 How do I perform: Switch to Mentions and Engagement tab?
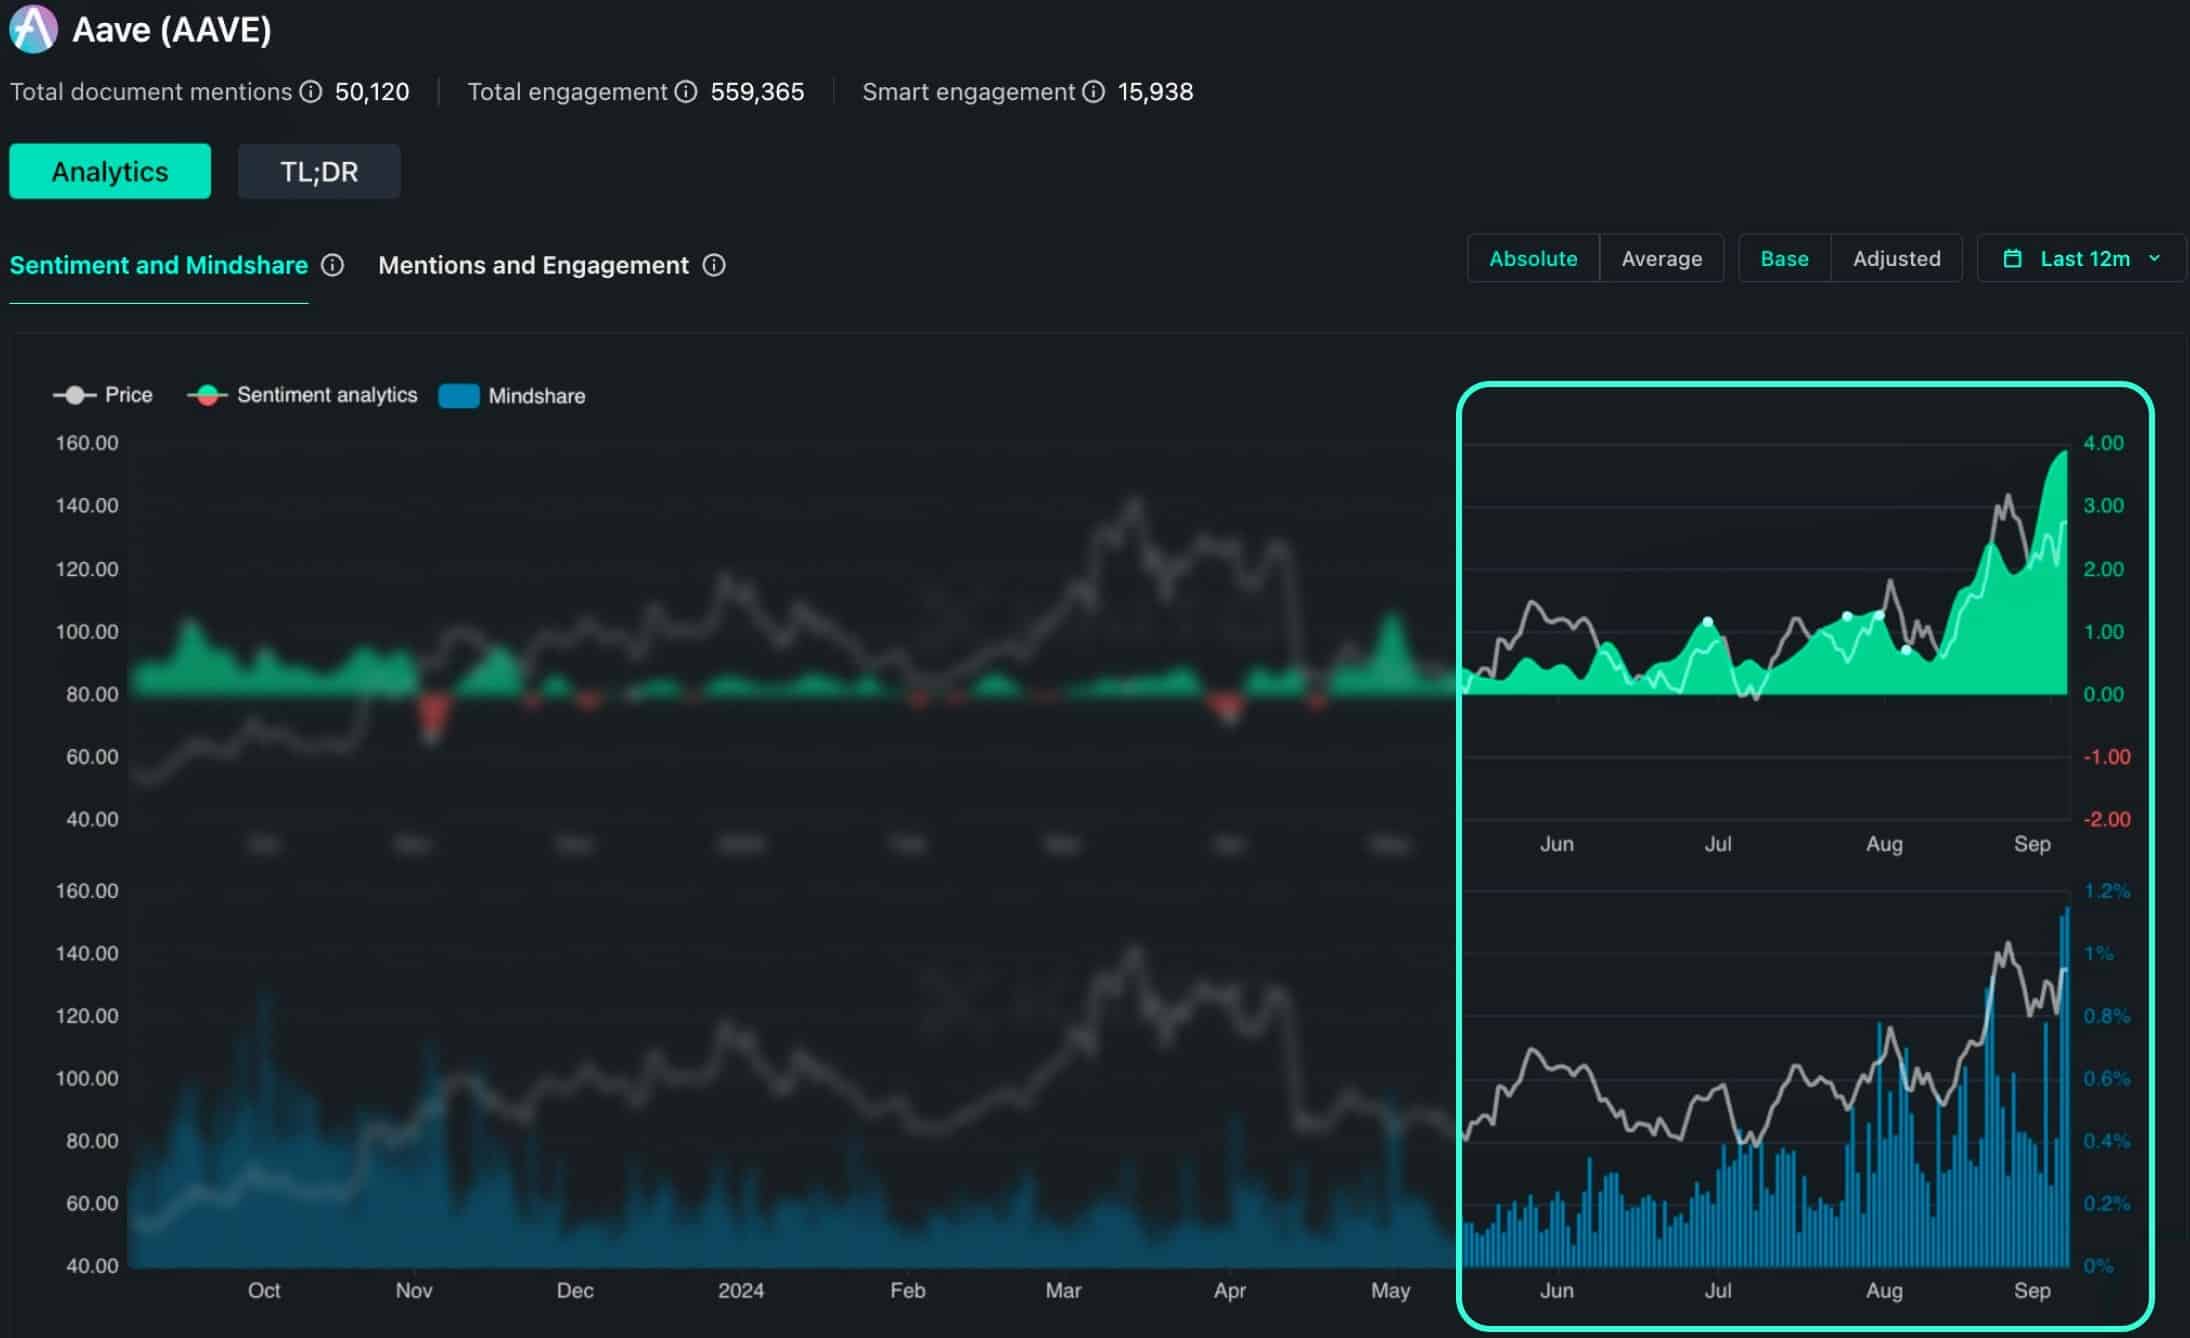533,265
